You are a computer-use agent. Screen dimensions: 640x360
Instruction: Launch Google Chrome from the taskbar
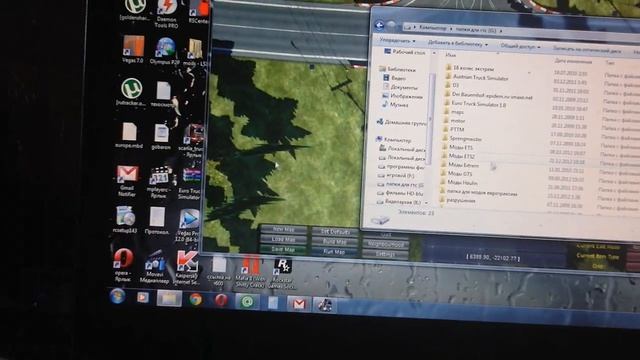[x=196, y=300]
